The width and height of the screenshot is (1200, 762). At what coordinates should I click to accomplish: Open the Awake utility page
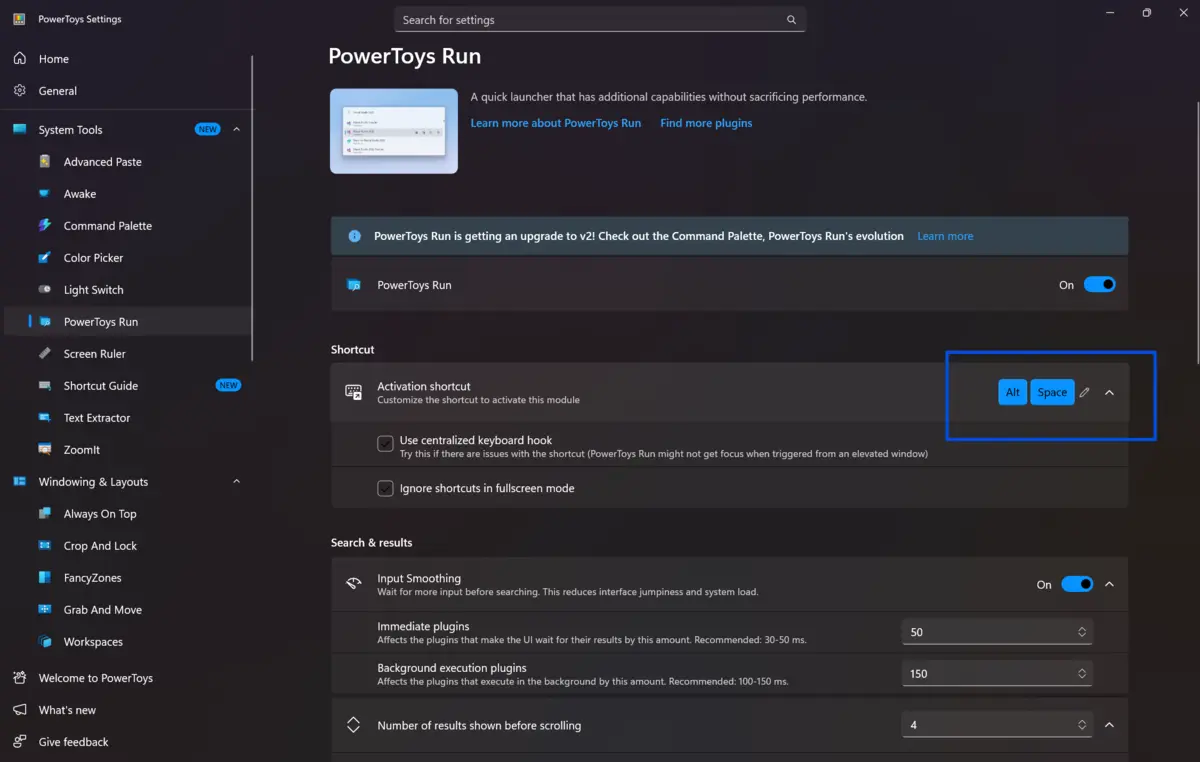coord(80,194)
